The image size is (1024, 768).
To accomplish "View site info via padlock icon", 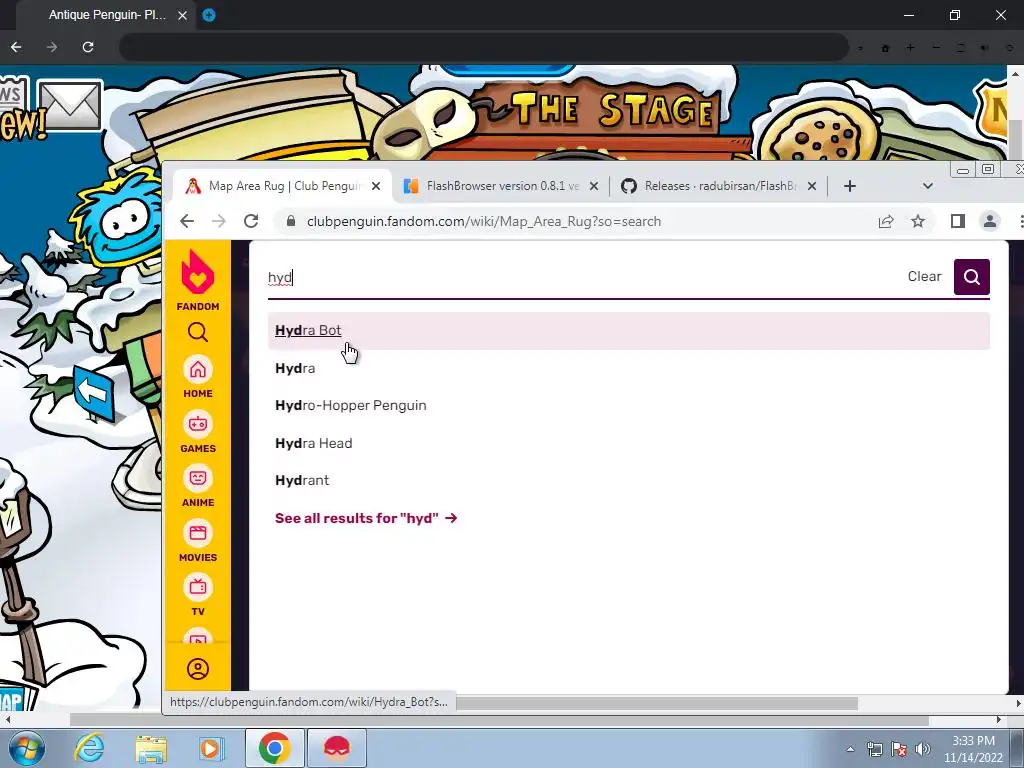I will tap(291, 221).
